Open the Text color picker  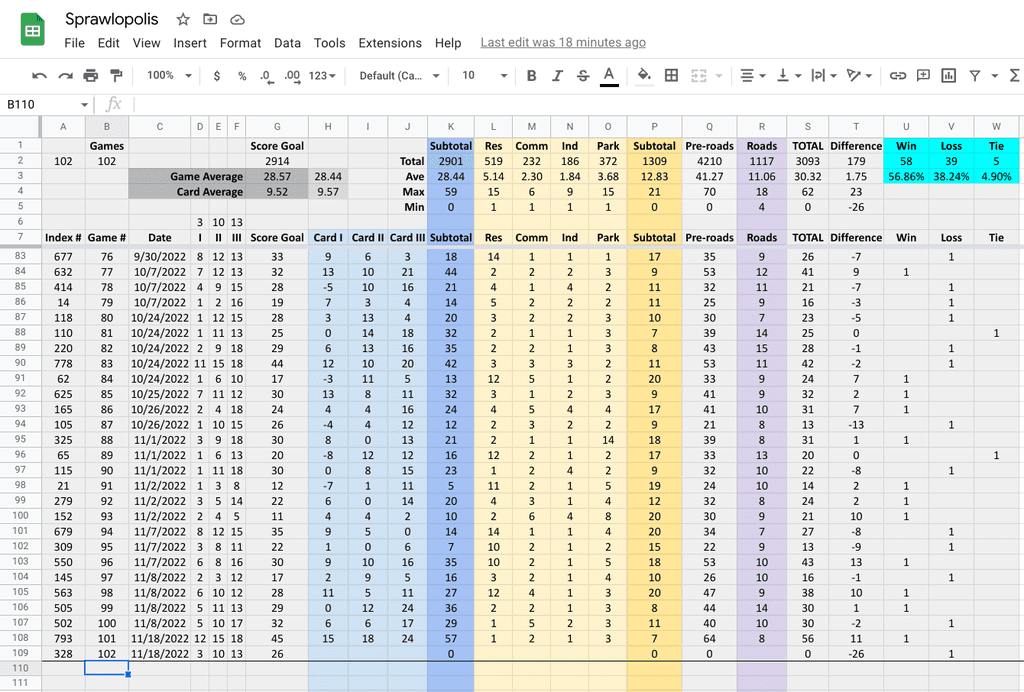tap(606, 75)
